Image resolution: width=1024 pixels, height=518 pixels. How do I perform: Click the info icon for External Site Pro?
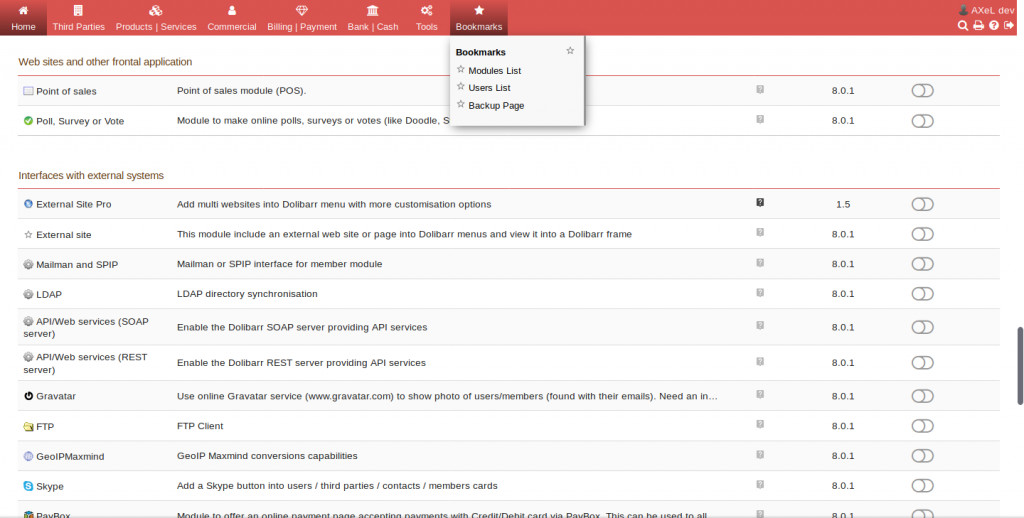tap(760, 203)
